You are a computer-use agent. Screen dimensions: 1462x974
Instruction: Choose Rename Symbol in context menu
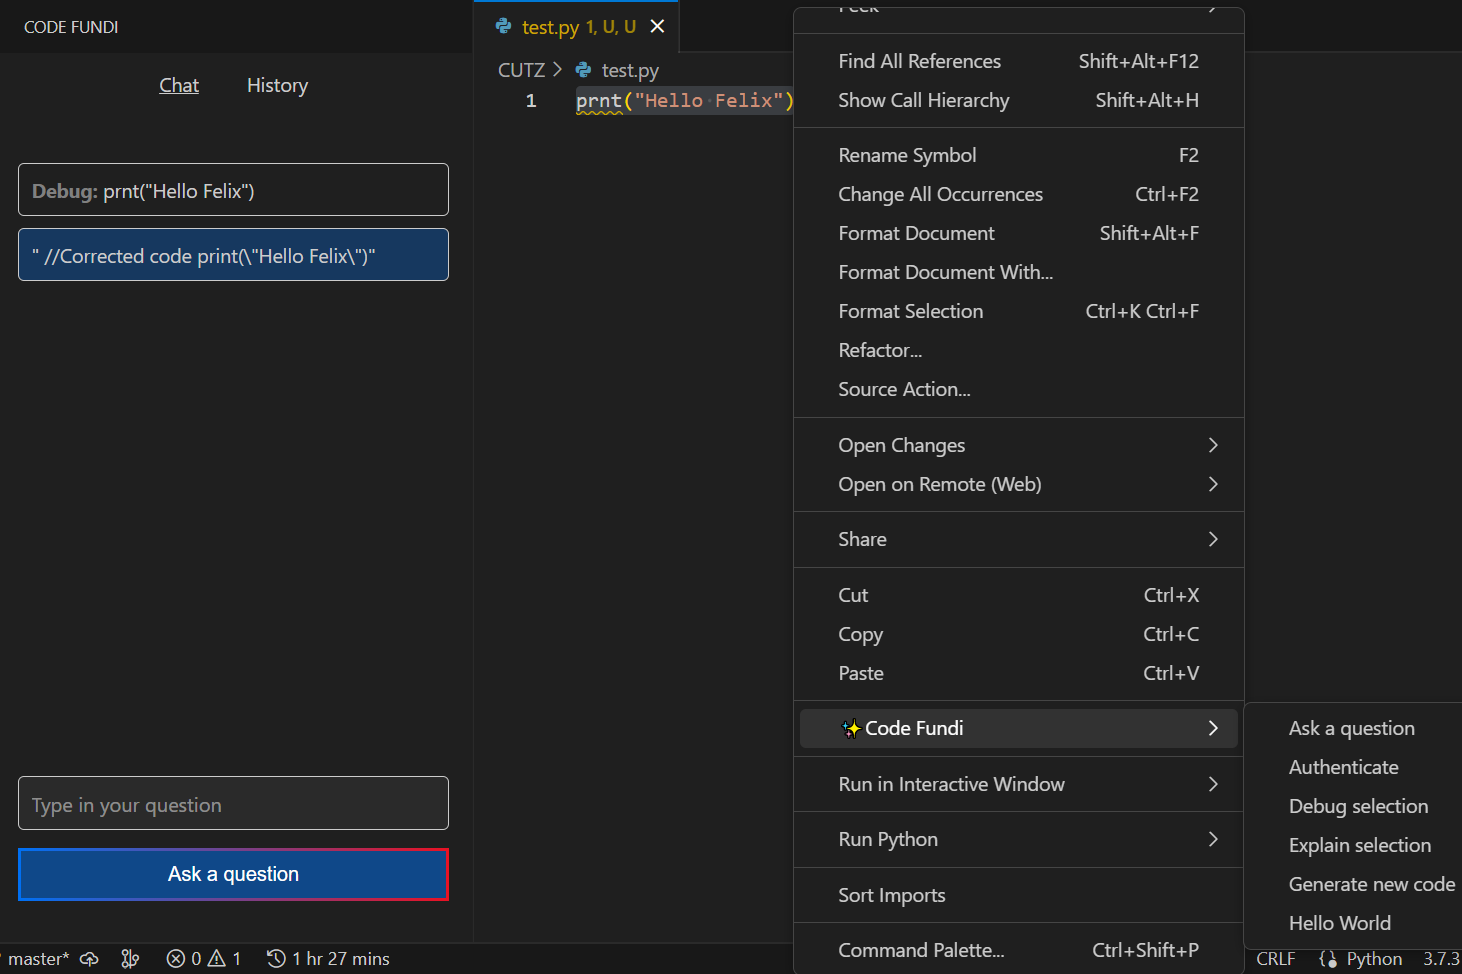tap(907, 155)
